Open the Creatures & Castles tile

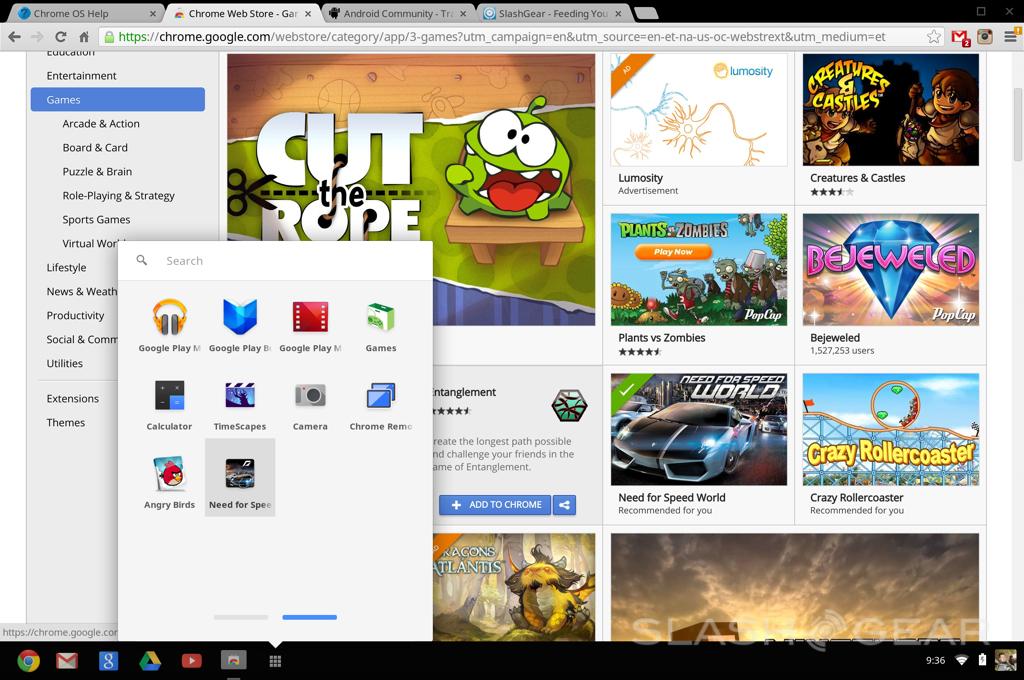tap(891, 126)
